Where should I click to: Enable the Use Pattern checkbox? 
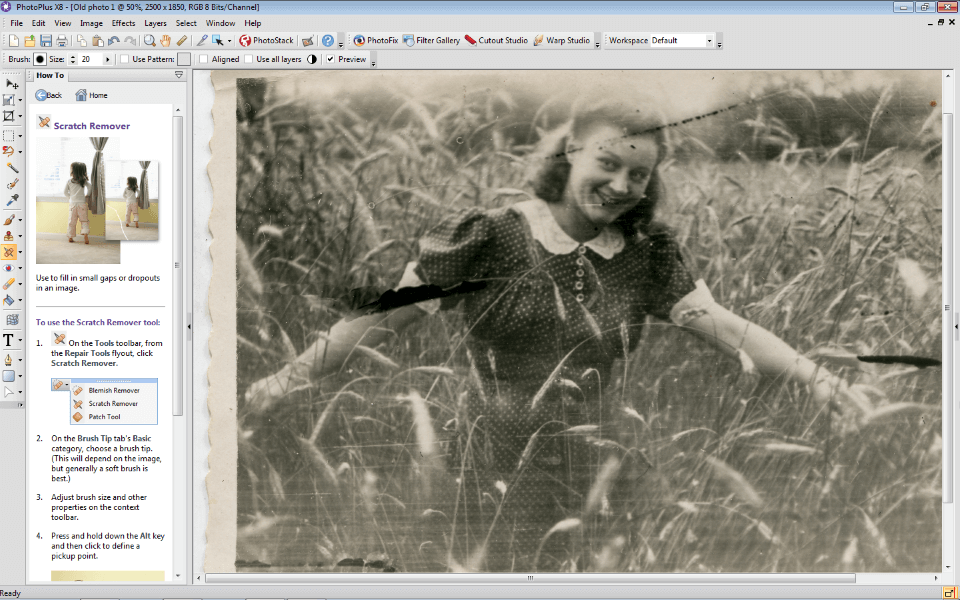coord(125,59)
